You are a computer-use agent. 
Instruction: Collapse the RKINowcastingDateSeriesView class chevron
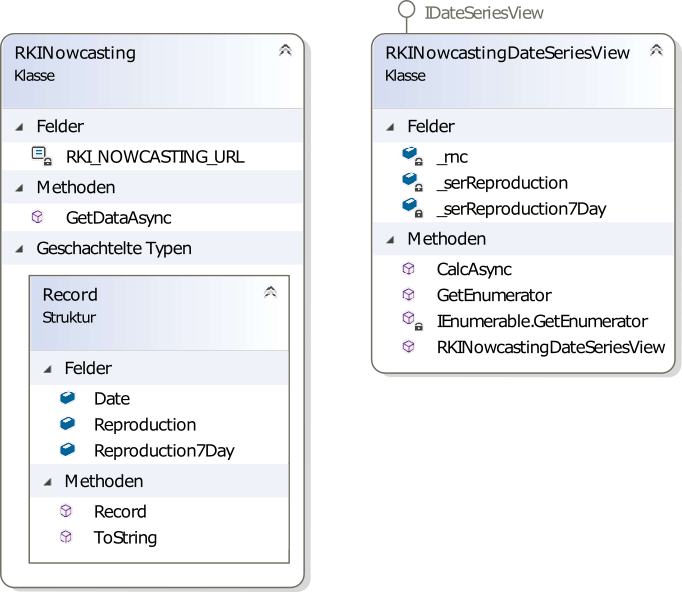coord(656,50)
